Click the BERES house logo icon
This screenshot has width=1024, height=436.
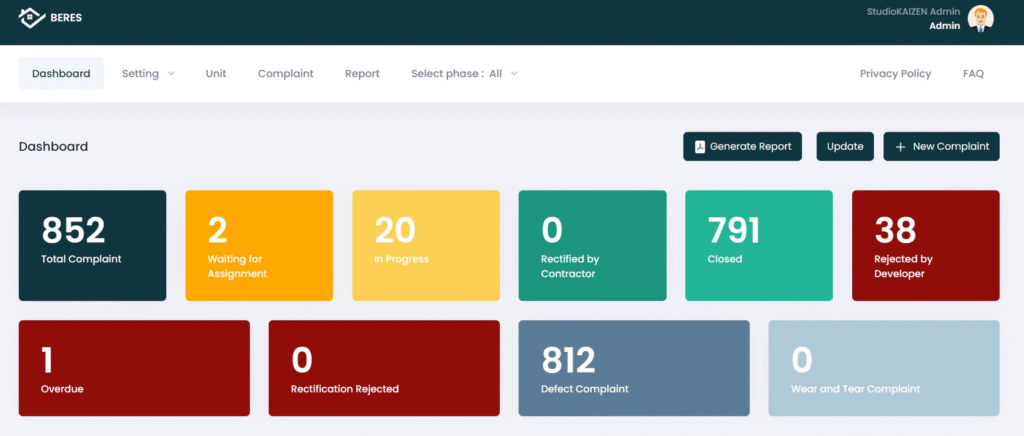[32, 17]
